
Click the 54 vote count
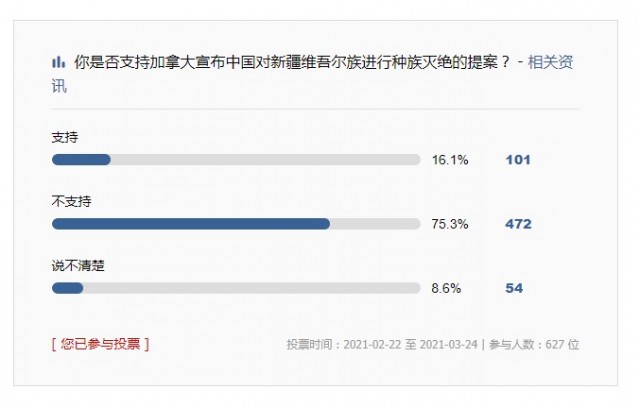pos(514,288)
